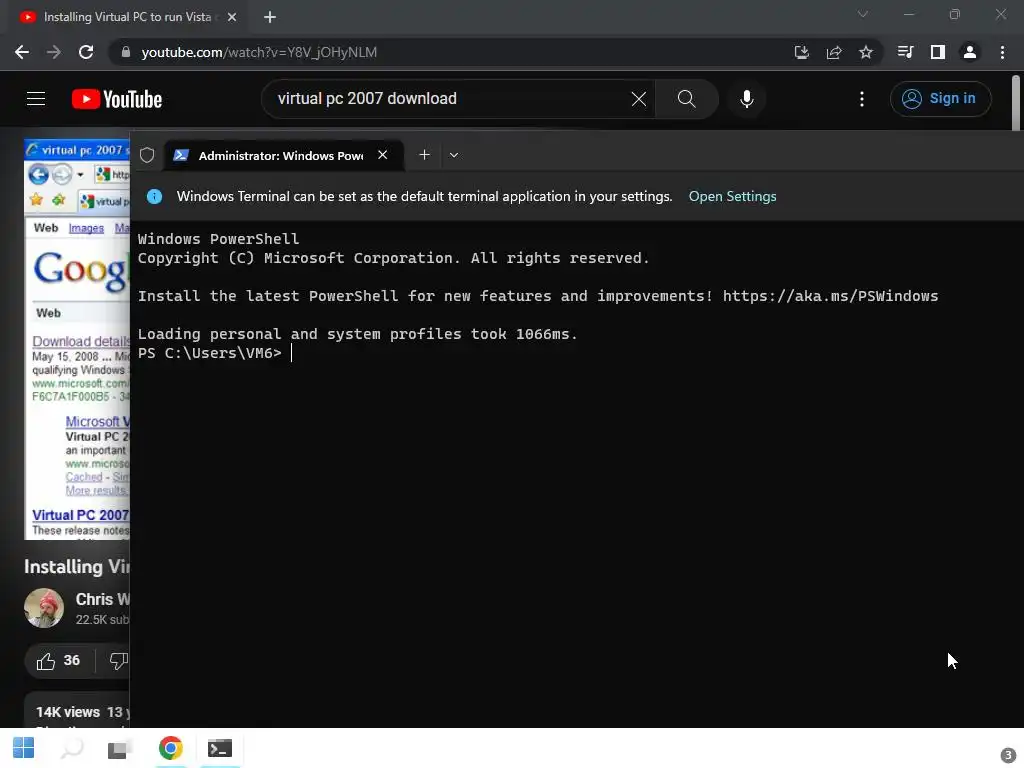Click Open Settings in the Terminal info bar
This screenshot has height=768, width=1024.
pos(732,197)
